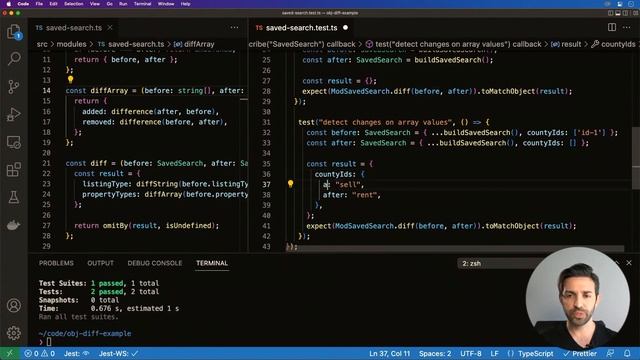640x360 pixels.
Task: Go to line via 'Ln 37, Col 11'
Action: [389, 353]
